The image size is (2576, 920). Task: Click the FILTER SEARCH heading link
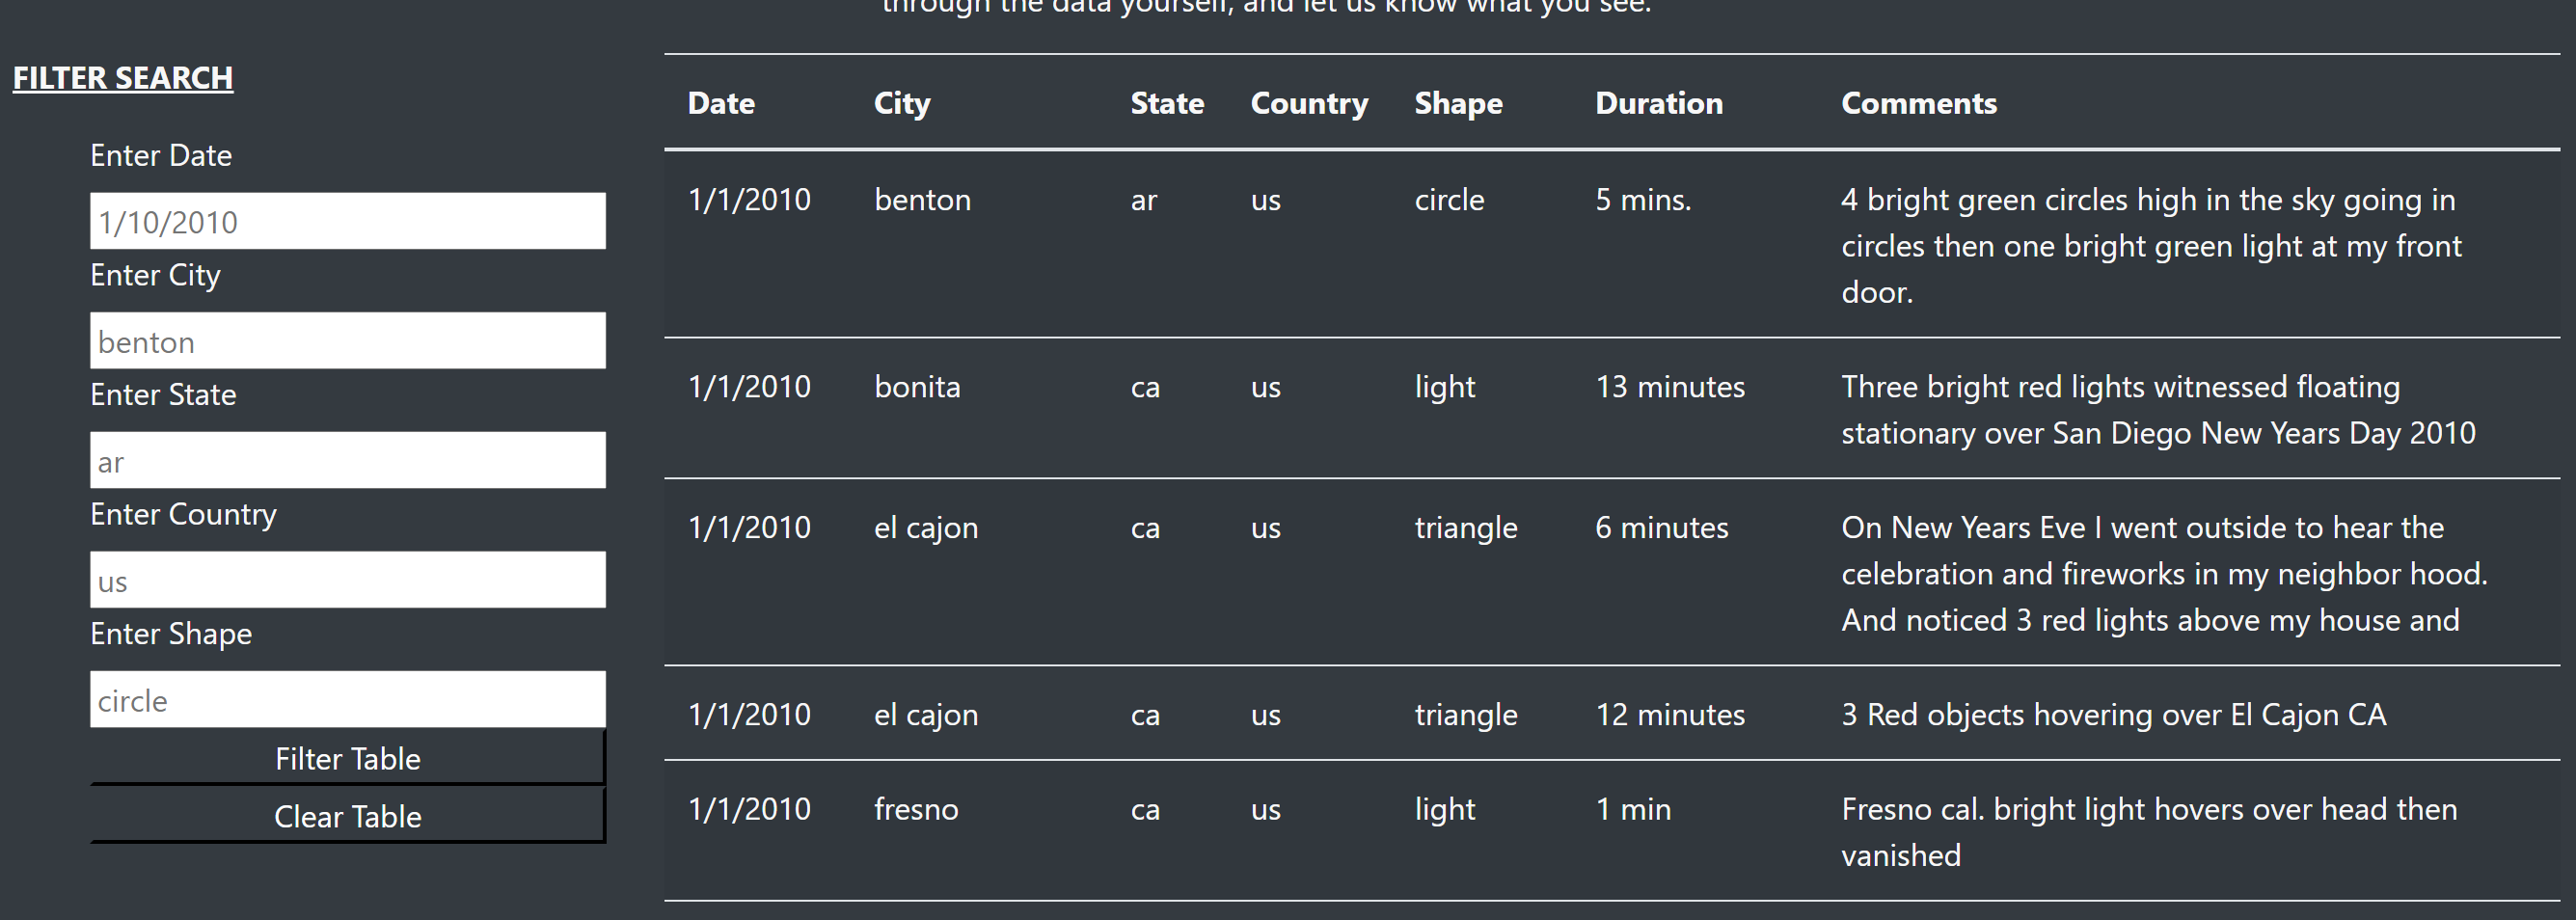click(x=122, y=77)
